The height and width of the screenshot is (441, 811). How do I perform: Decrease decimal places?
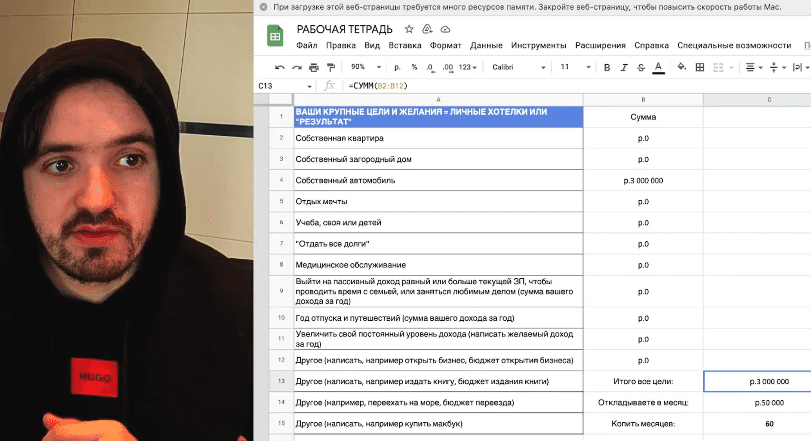[x=430, y=67]
